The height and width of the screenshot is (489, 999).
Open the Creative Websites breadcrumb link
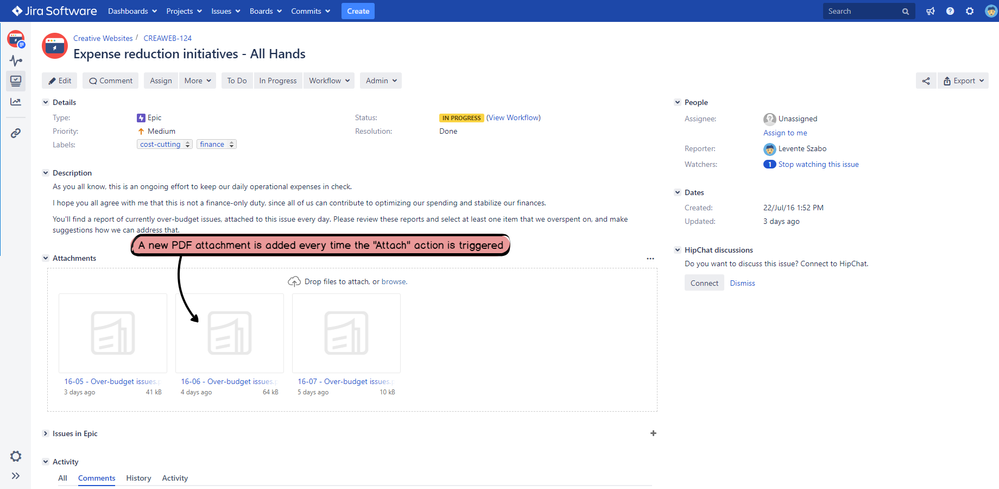coord(103,38)
